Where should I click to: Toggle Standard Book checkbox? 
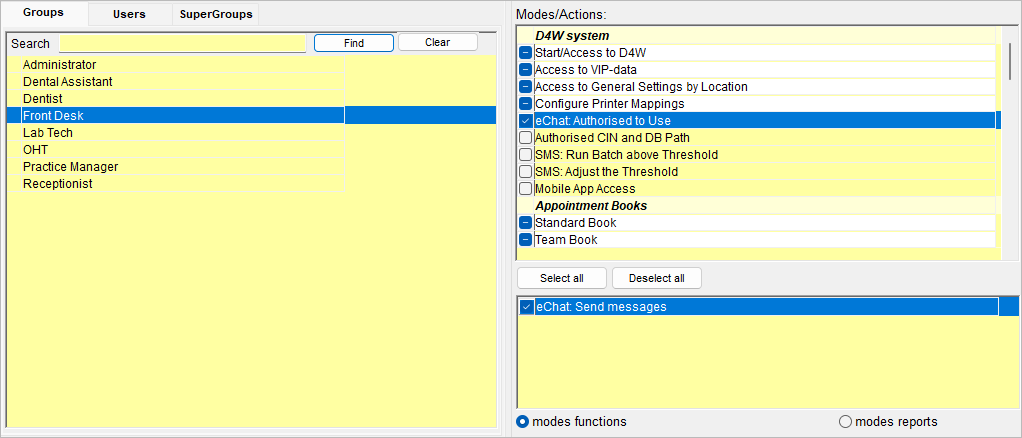(x=525, y=223)
